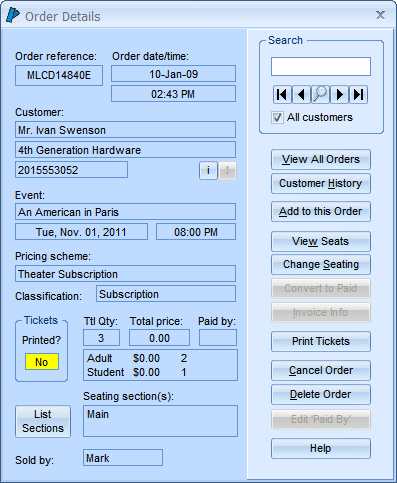Image resolution: width=397 pixels, height=483 pixels.
Task: Toggle the All customers checkbox
Action: click(x=277, y=117)
